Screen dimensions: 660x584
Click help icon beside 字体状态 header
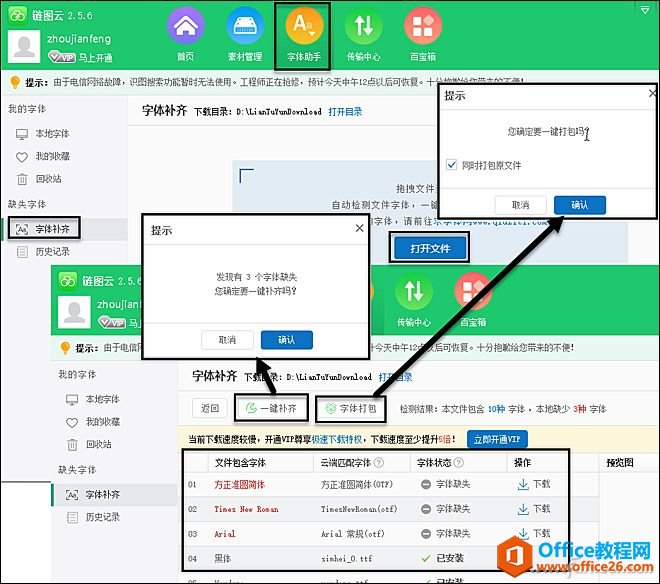[x=459, y=463]
